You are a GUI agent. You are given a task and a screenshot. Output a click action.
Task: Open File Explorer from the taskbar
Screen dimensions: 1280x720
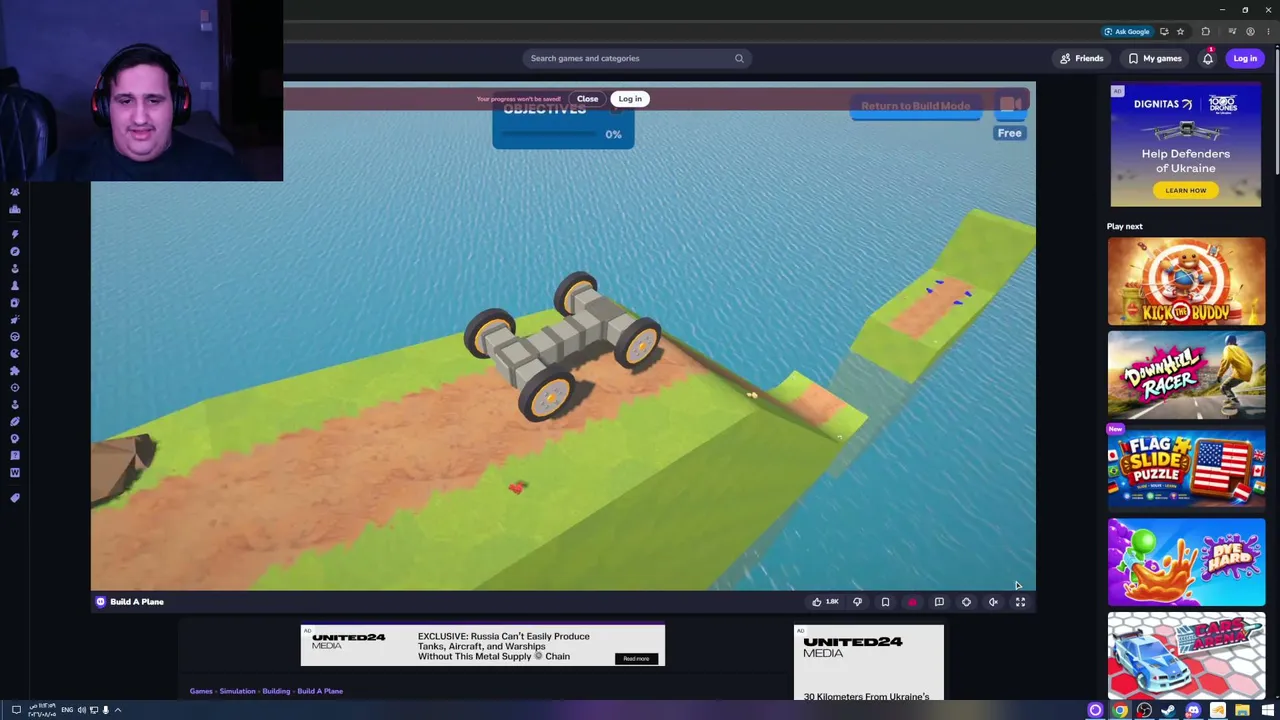pos(1242,711)
